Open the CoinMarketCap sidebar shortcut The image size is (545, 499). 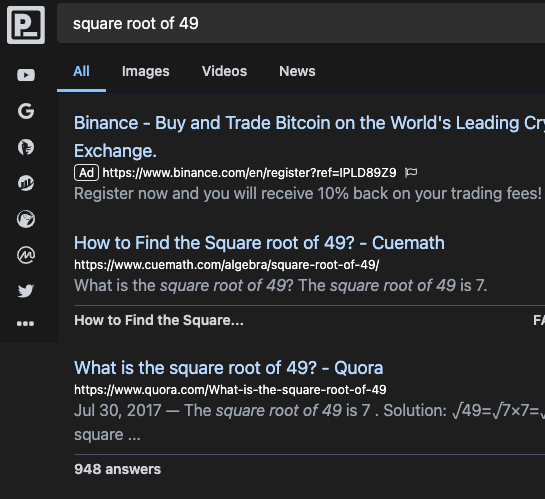(26, 255)
